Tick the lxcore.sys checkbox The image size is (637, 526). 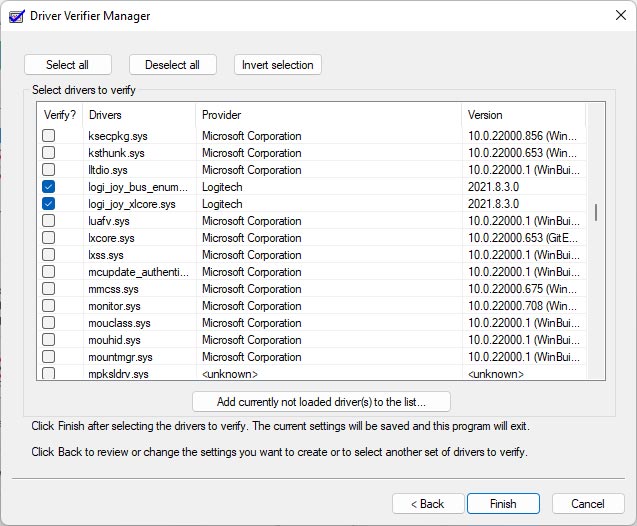point(48,238)
